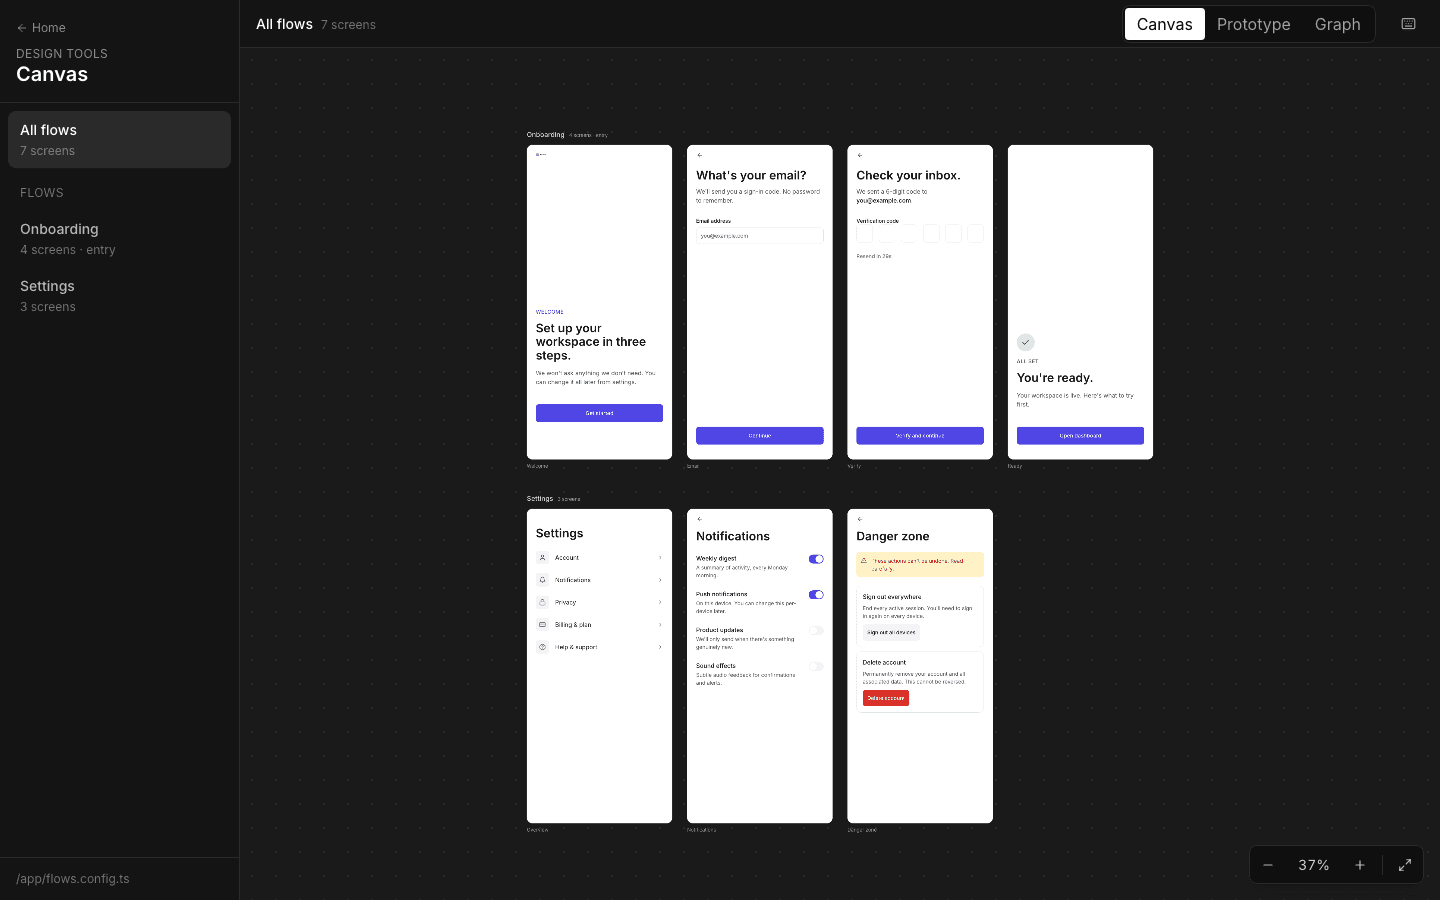Click the Settings group label on canvas

click(x=540, y=498)
